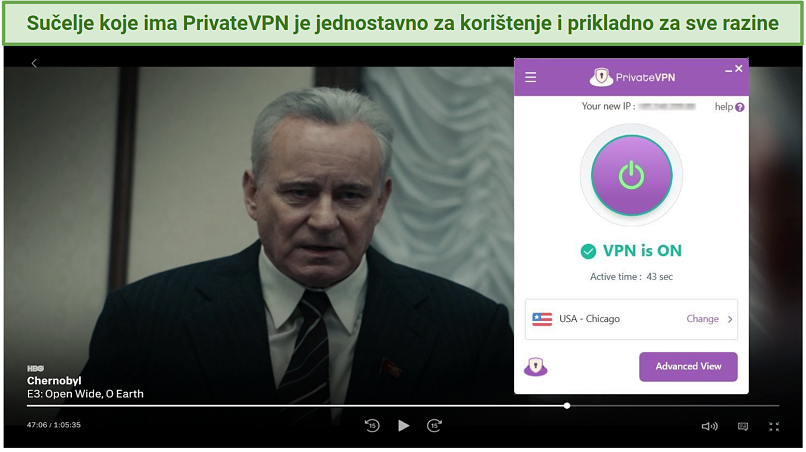Minimize the PrivateVPN window

(x=728, y=70)
